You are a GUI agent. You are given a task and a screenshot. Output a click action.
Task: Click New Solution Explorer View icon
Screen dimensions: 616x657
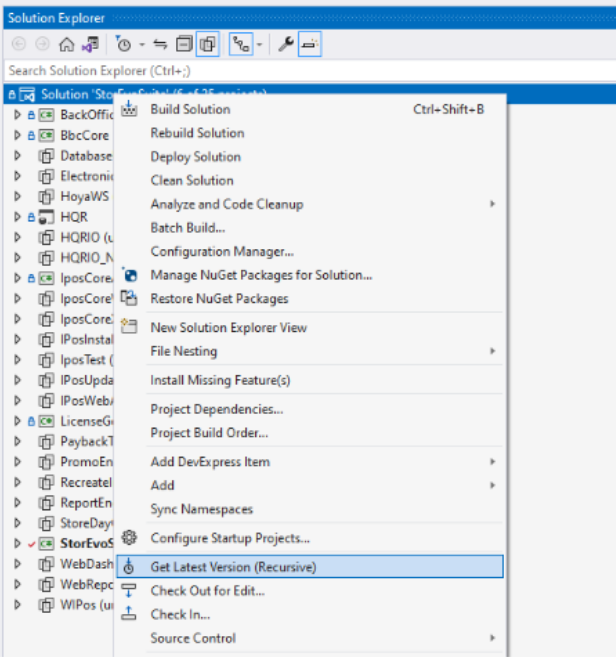click(x=129, y=326)
